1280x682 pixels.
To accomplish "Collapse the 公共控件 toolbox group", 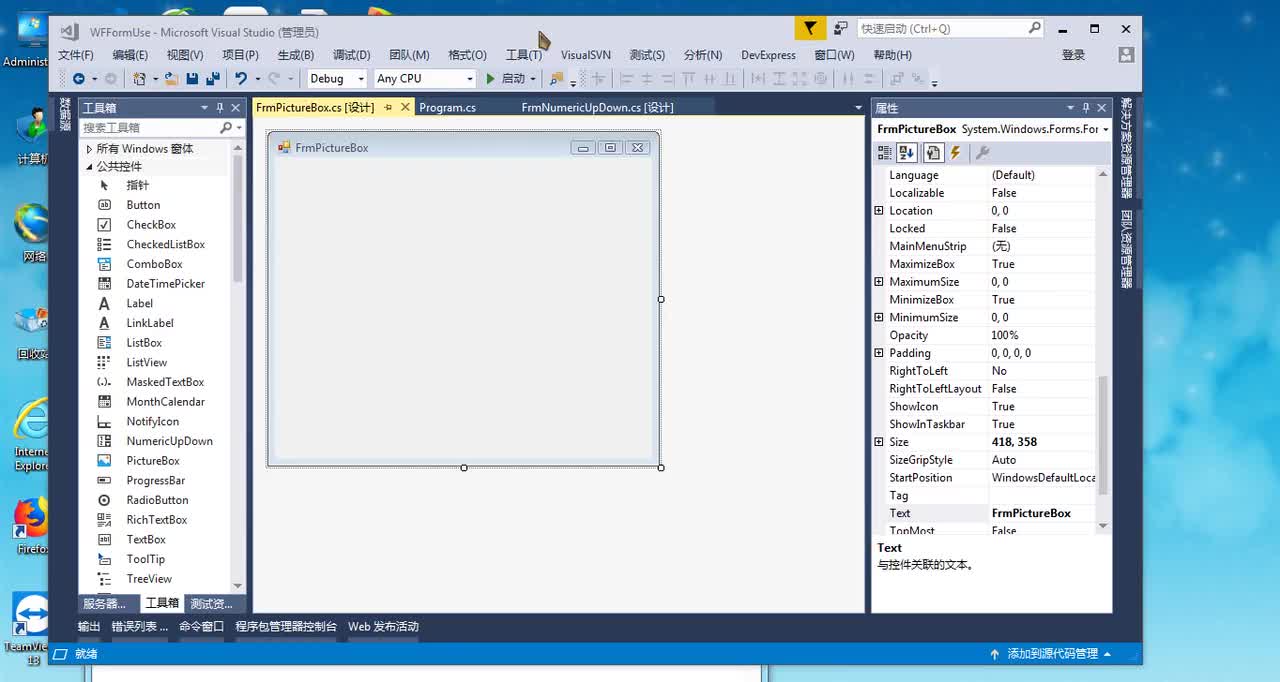I will [89, 167].
